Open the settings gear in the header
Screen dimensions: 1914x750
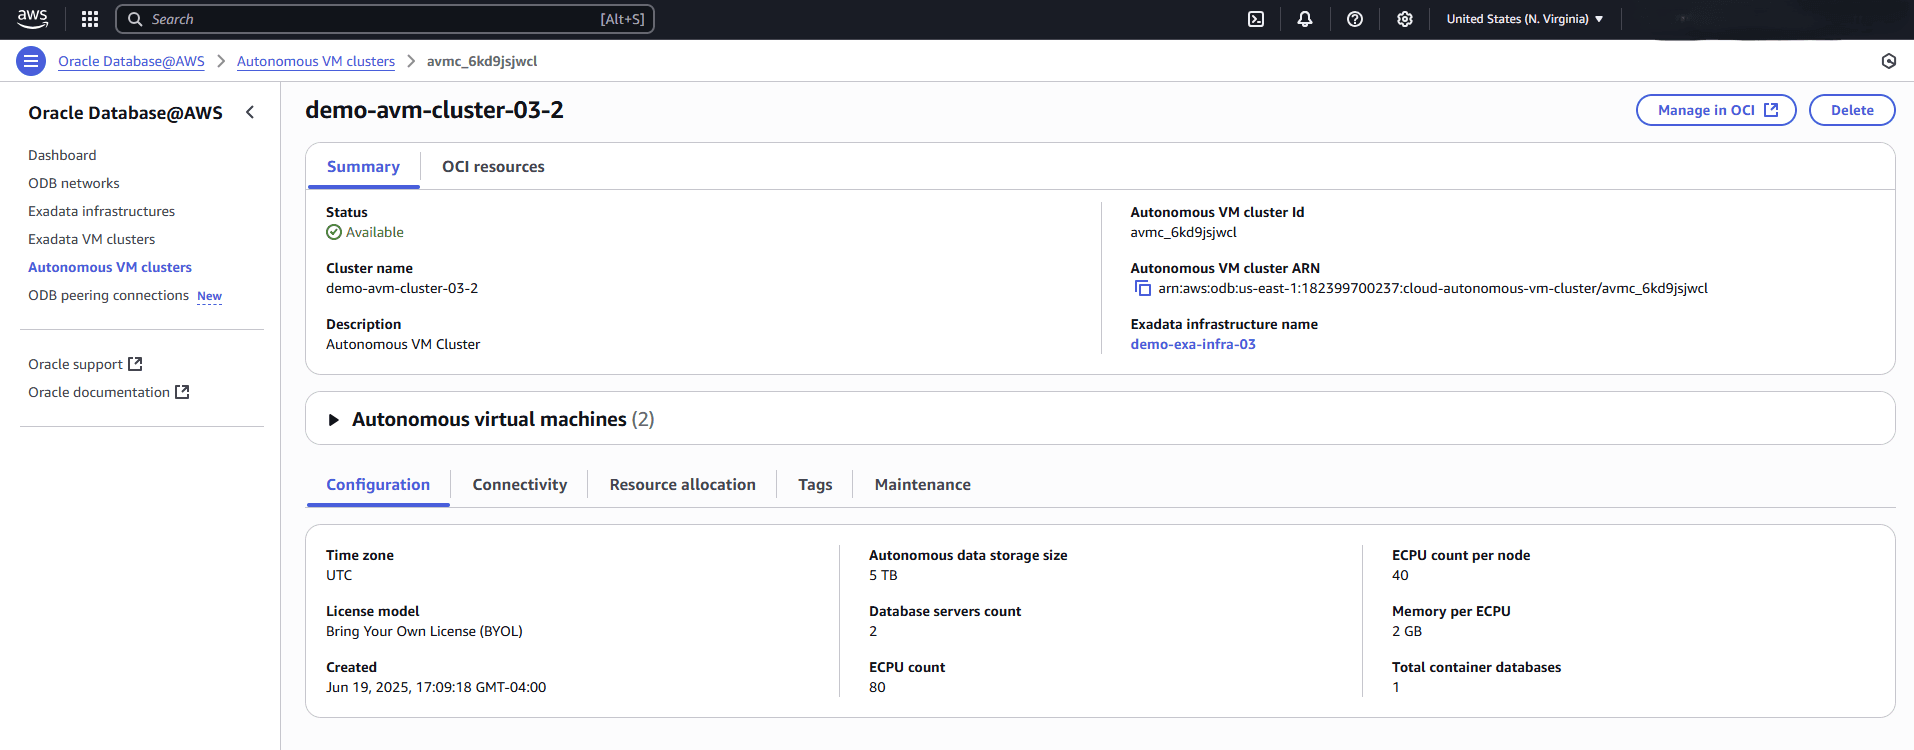[1405, 19]
